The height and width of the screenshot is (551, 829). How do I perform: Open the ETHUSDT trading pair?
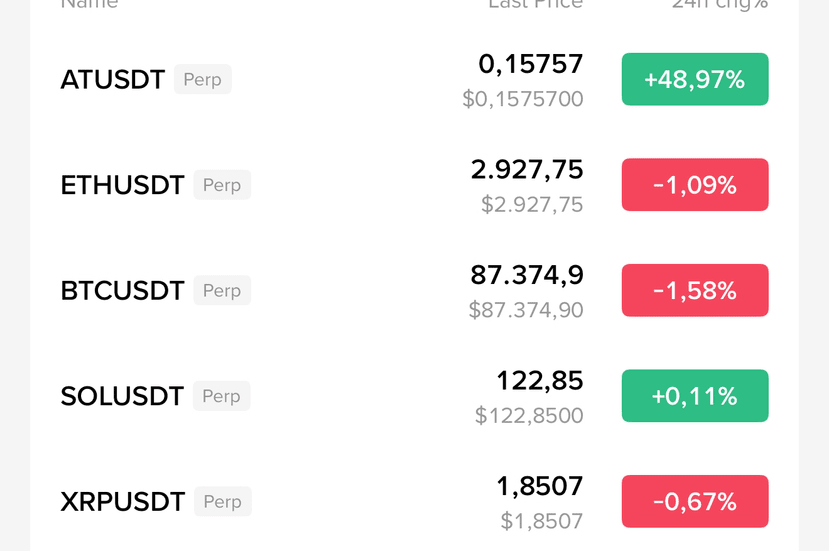click(122, 185)
